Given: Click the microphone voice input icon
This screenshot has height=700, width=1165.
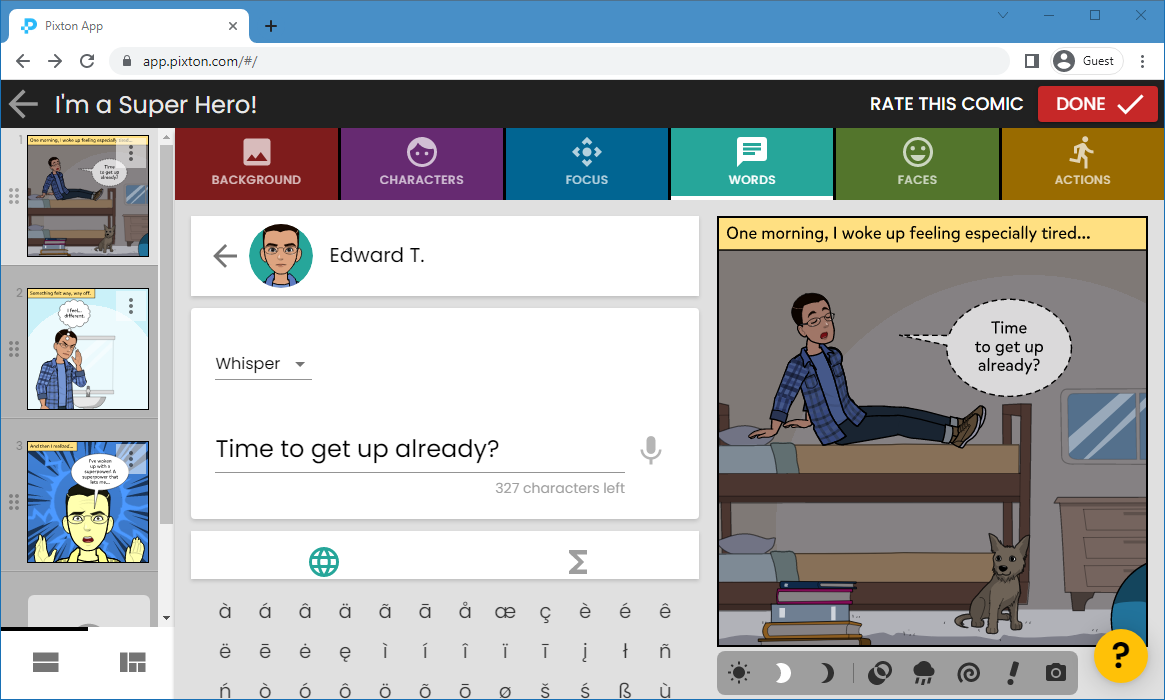Looking at the screenshot, I should [651, 450].
